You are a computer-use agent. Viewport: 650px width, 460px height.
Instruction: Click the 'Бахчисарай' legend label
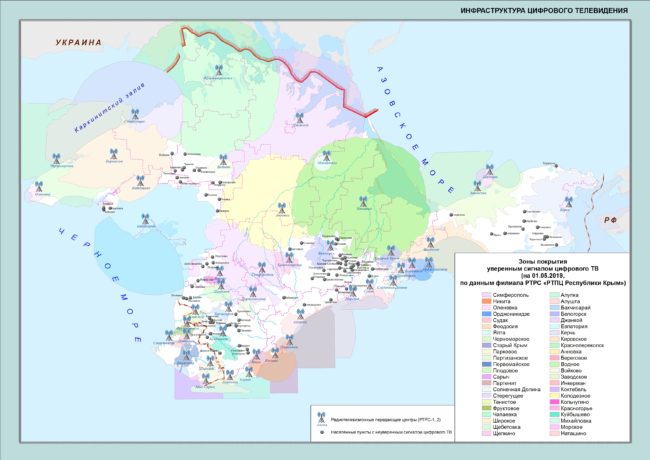point(575,308)
